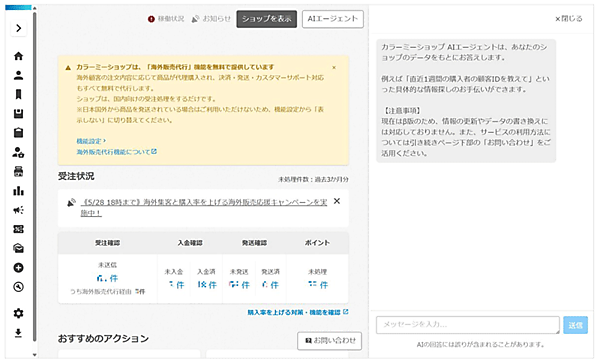This screenshot has height=364, width=600.
Task: Click the ショップを表示 button
Action: coord(267,19)
